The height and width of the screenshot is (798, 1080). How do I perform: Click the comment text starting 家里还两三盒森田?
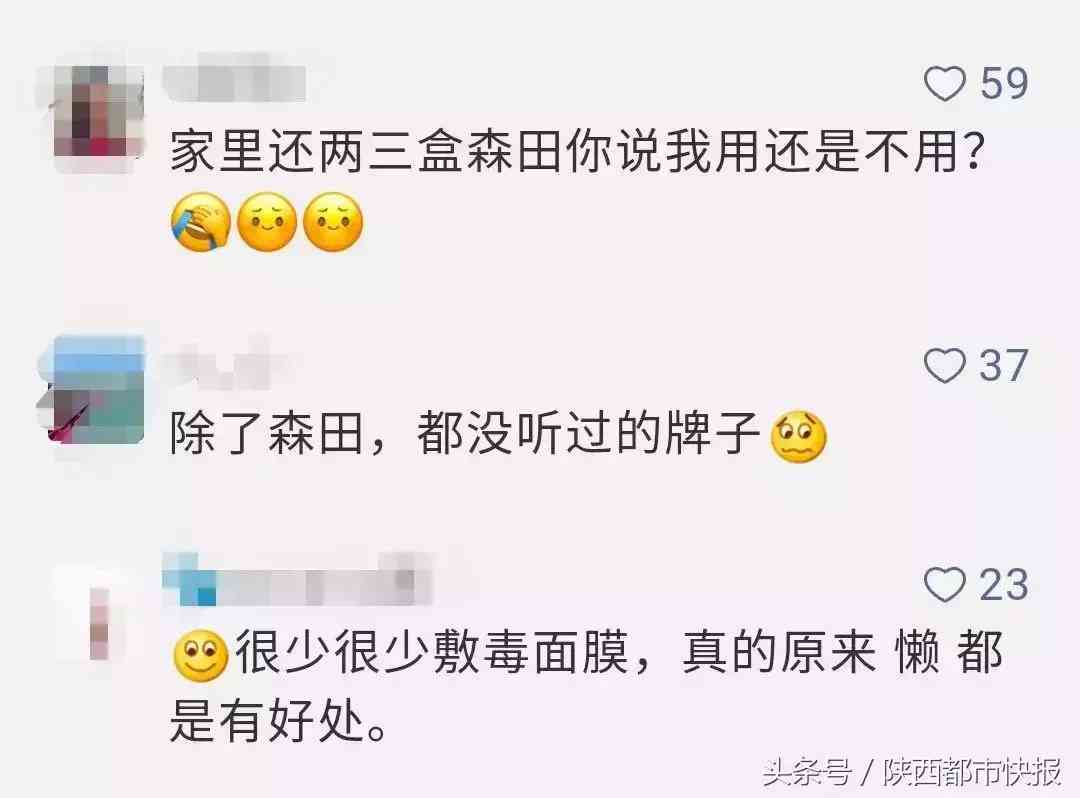click(577, 151)
